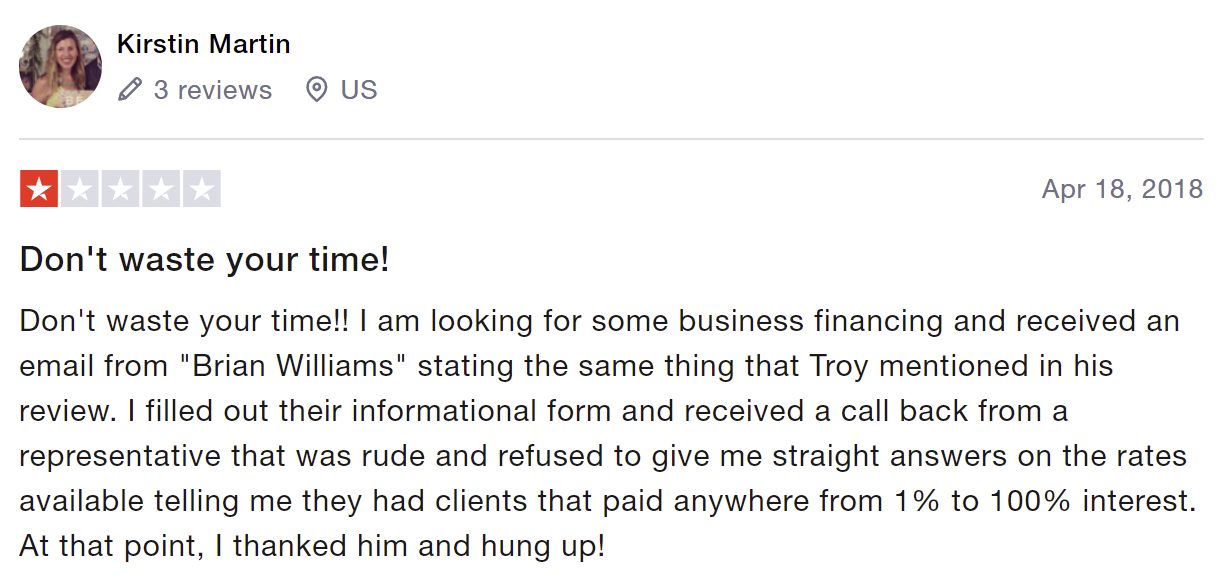This screenshot has width=1231, height=584.
Task: Click the fourth gray rating star
Action: (160, 189)
